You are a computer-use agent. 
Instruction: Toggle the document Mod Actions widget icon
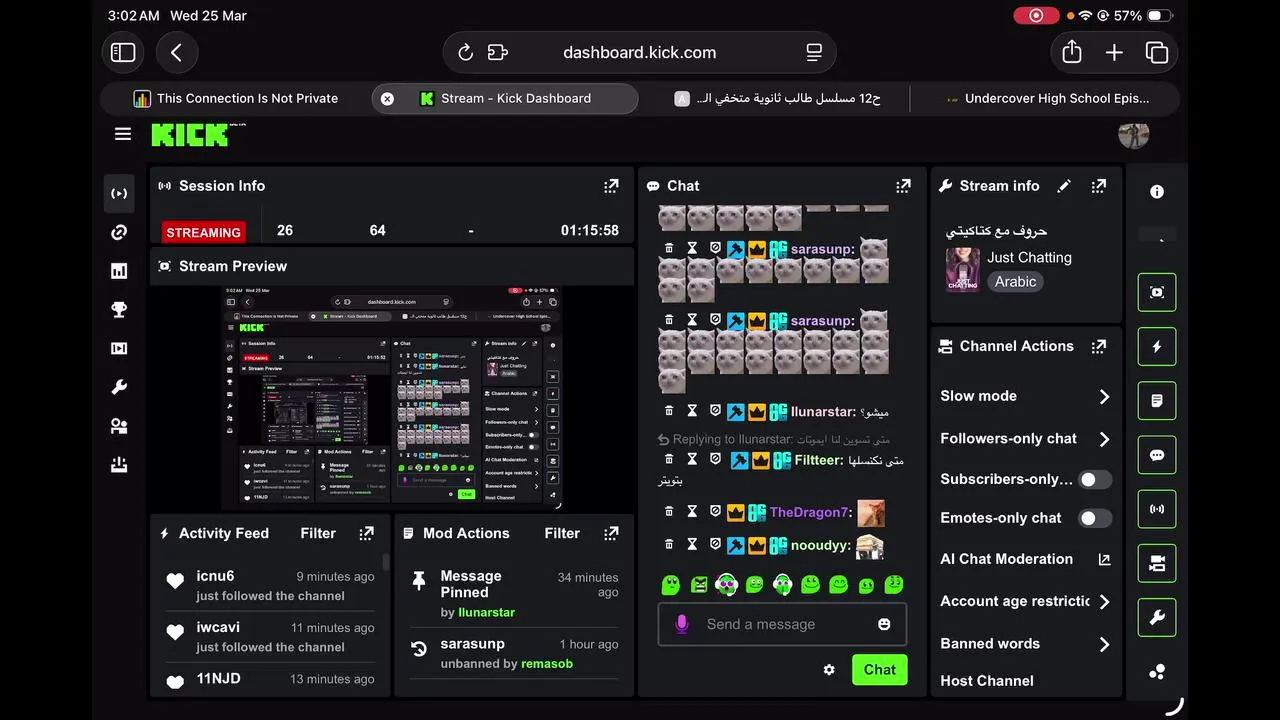coord(1157,401)
